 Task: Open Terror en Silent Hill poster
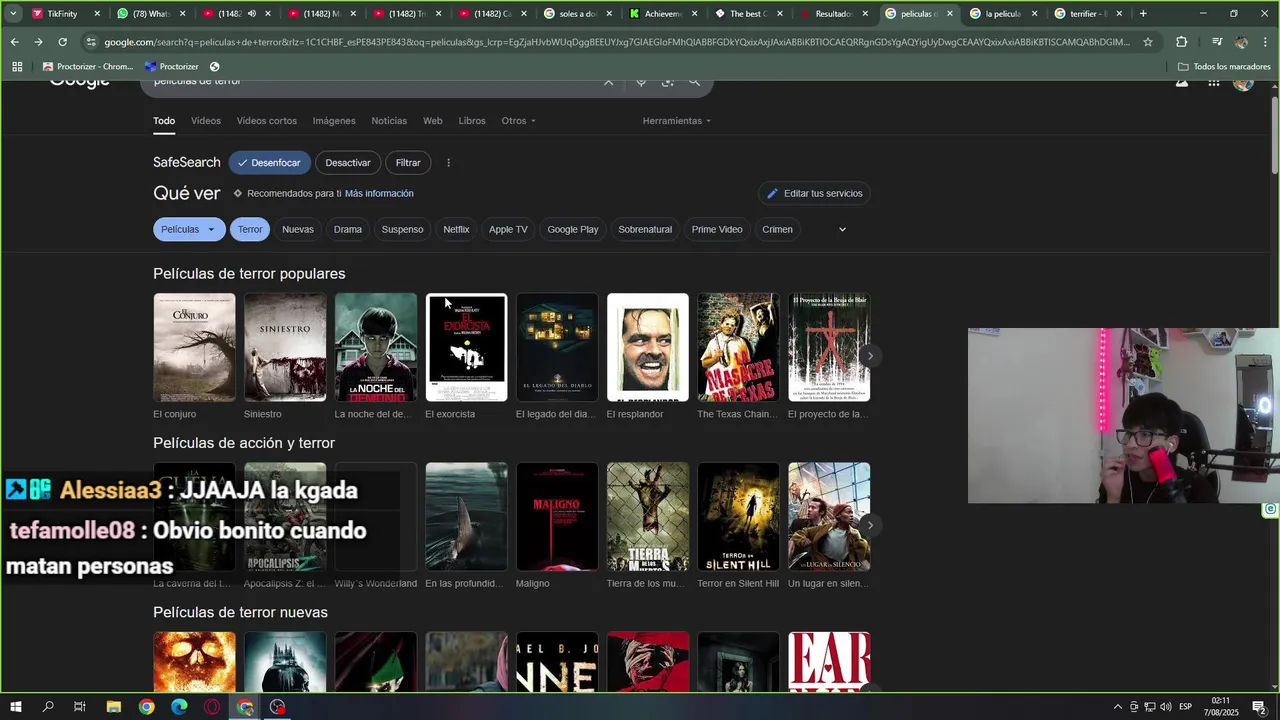[738, 516]
